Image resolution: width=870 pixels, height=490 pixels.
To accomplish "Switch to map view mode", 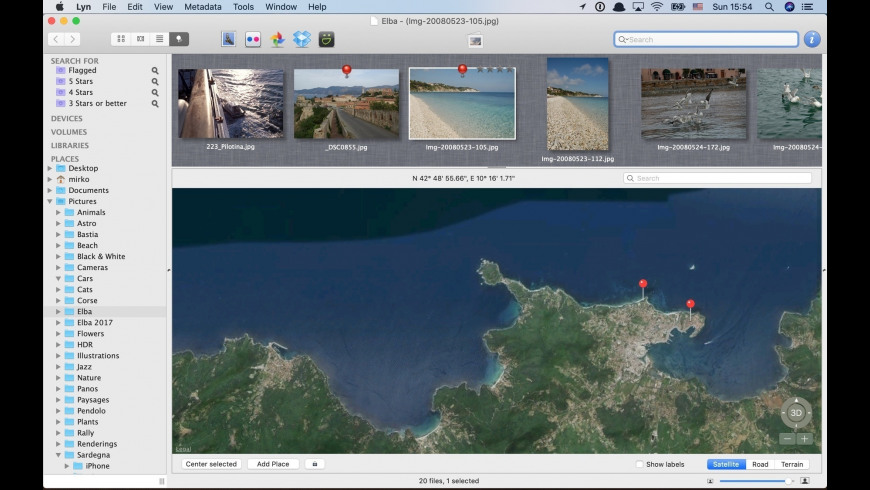I will point(179,39).
